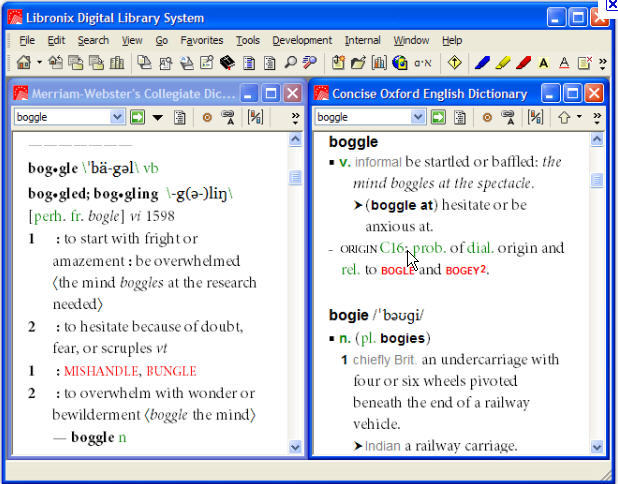This screenshot has height=484, width=618.
Task: Follow the red BUNGLE link
Action: (171, 371)
